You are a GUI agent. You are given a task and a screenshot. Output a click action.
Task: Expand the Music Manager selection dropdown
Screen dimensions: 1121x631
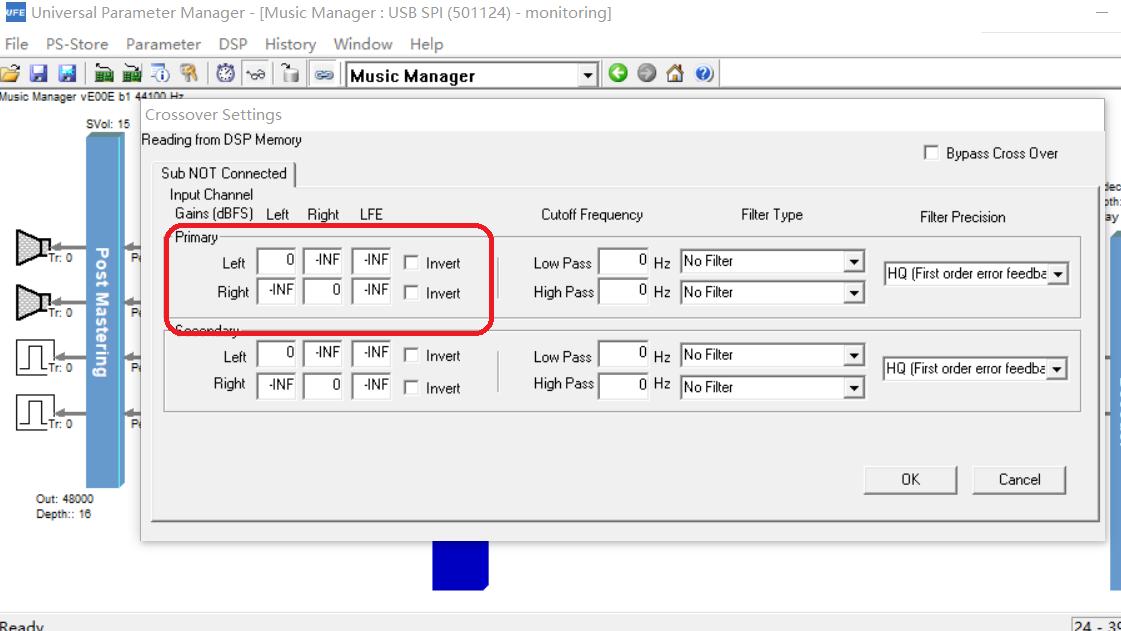(x=588, y=73)
